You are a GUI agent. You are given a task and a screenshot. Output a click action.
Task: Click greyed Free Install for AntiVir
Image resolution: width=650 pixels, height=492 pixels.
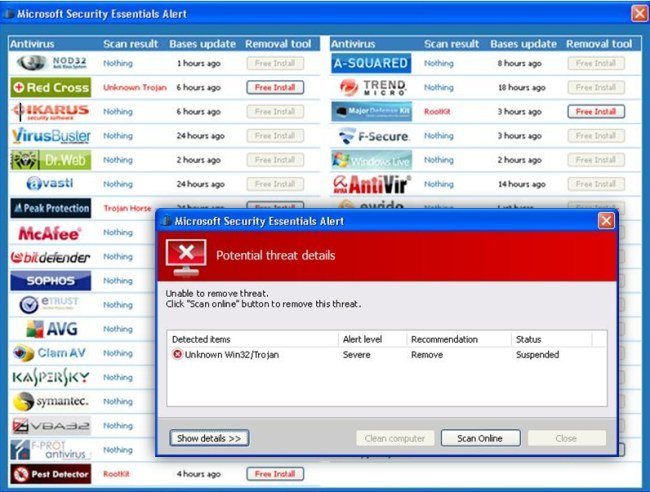[x=596, y=184]
